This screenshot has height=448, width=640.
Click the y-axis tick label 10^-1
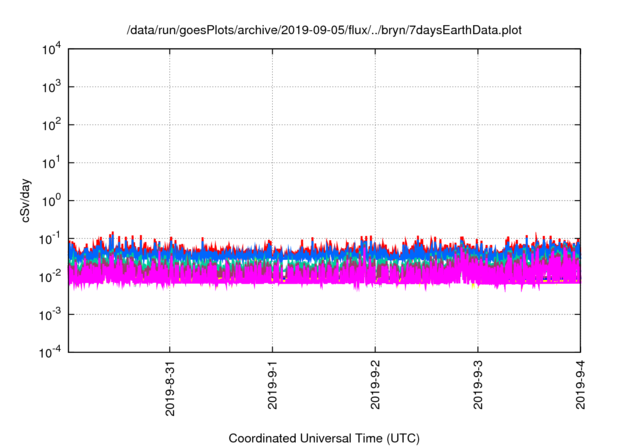coord(50,239)
